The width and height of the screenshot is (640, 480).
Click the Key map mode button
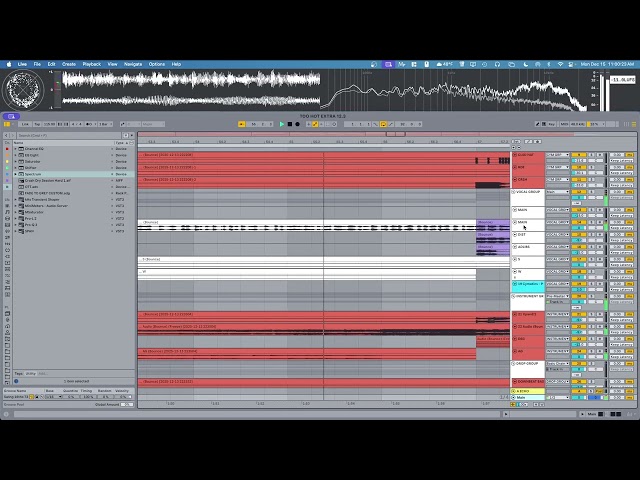point(551,124)
